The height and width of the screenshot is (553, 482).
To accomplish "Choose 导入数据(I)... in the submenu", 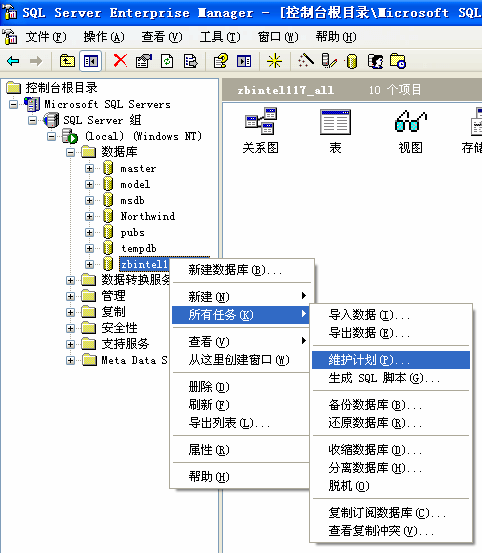I will pos(391,315).
